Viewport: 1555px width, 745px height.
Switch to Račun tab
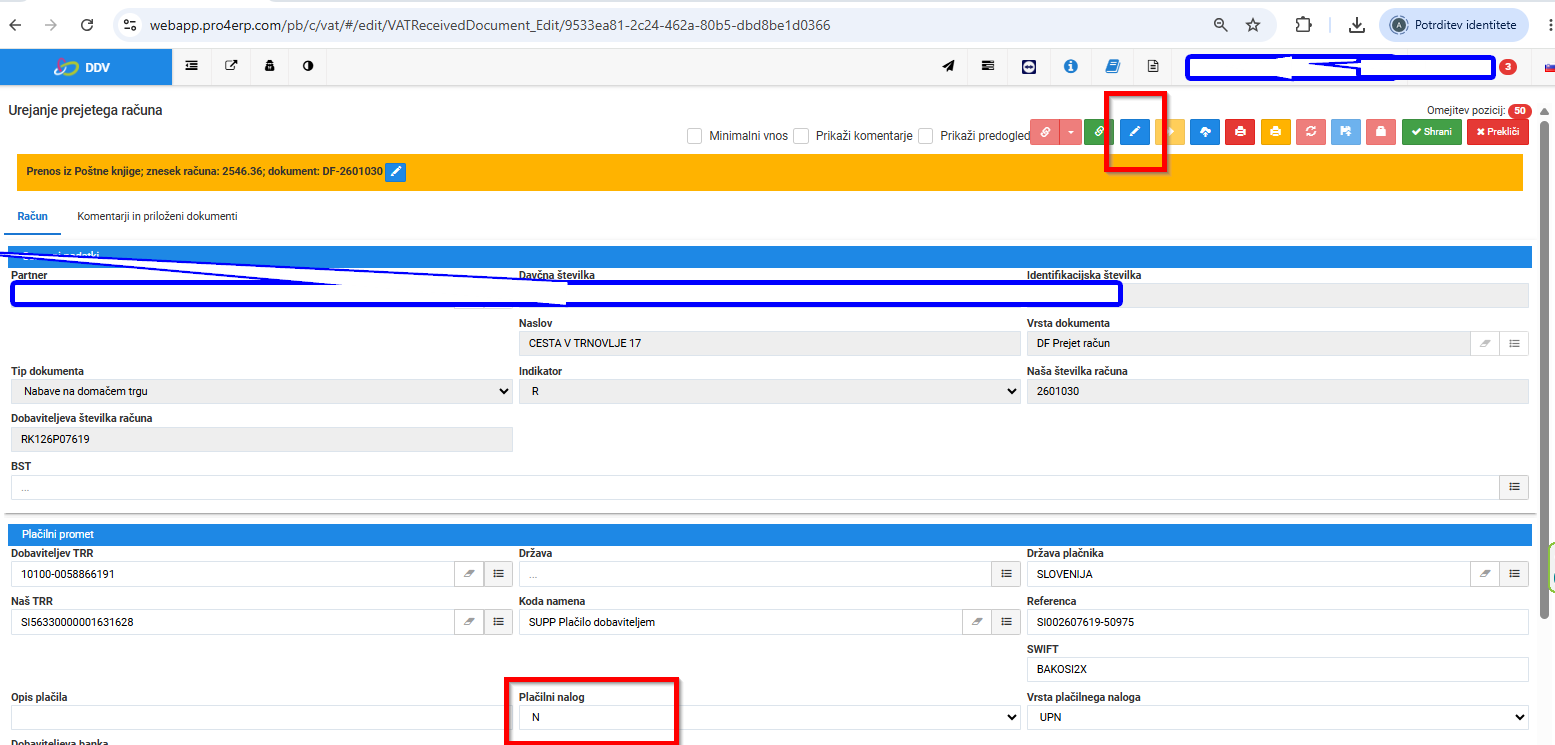33,216
